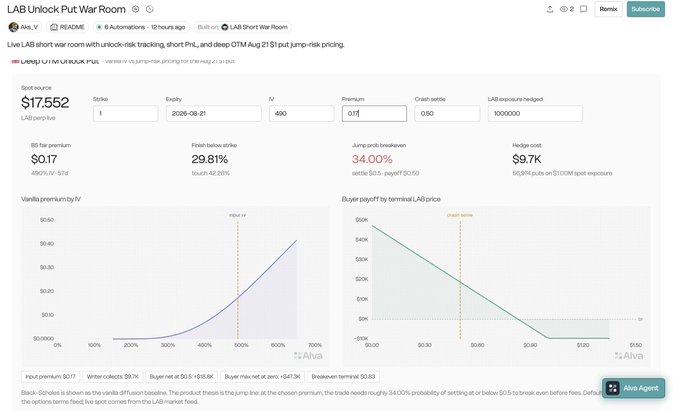This screenshot has width=679, height=411.
Task: Open history clock icon beside title
Action: 150,9
